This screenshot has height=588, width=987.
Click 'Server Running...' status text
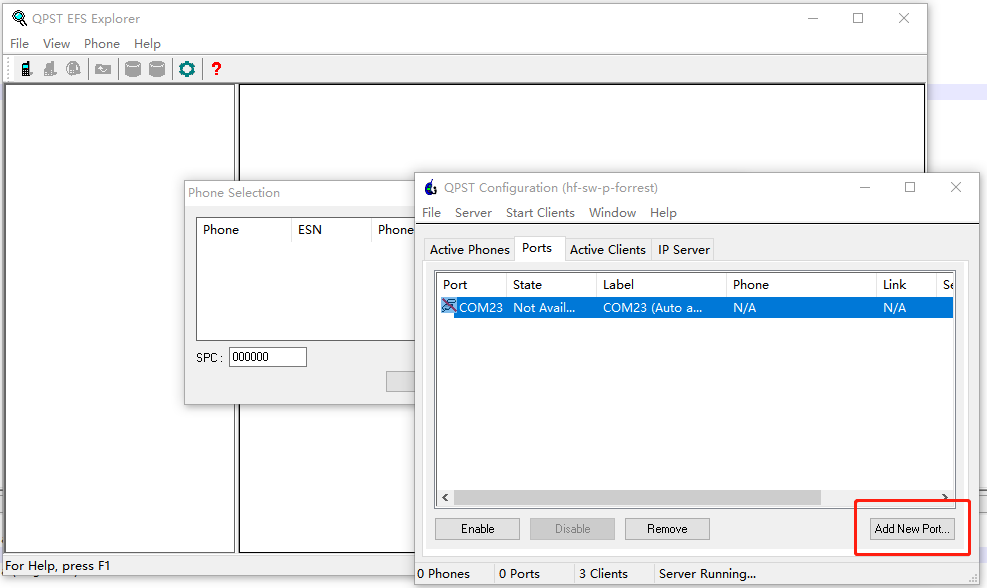point(707,574)
